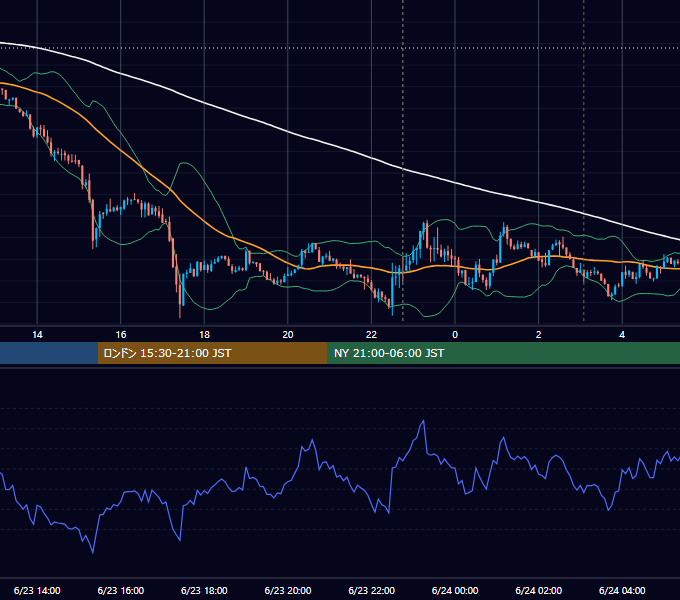Click the 6/23 18:00 date label
Screen dimensions: 680x600
click(x=204, y=590)
